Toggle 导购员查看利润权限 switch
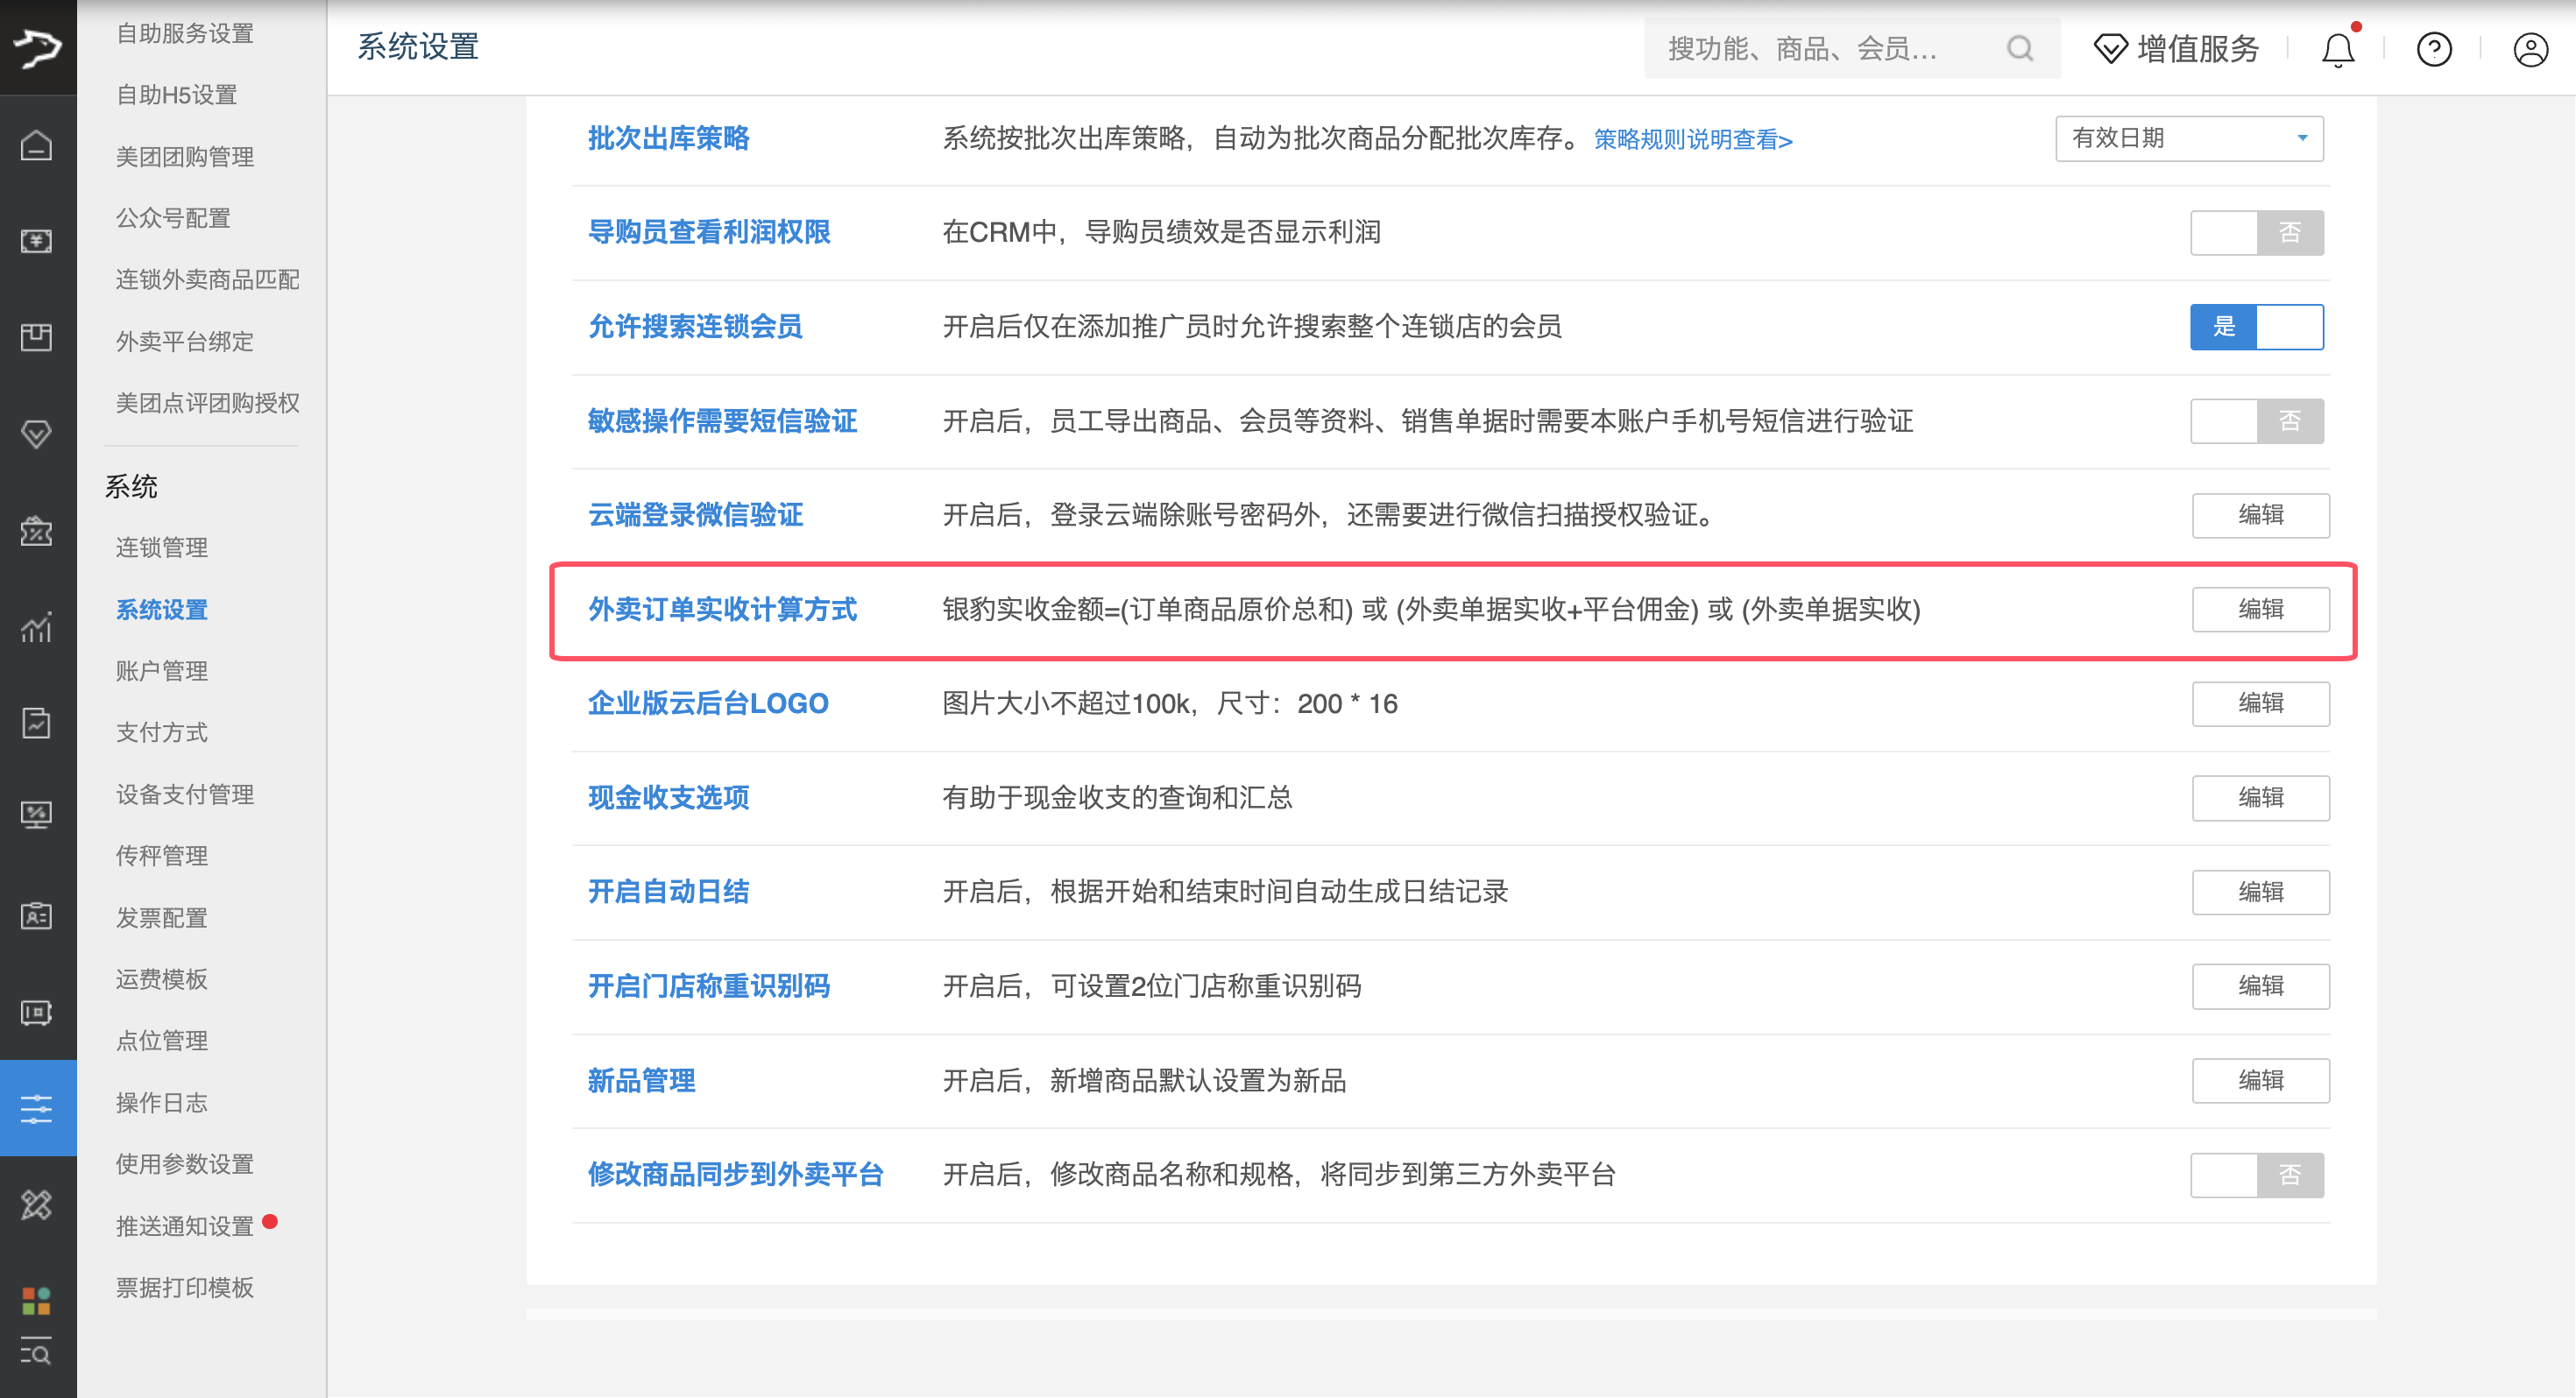The image size is (2576, 1398). pyautogui.click(x=2256, y=232)
